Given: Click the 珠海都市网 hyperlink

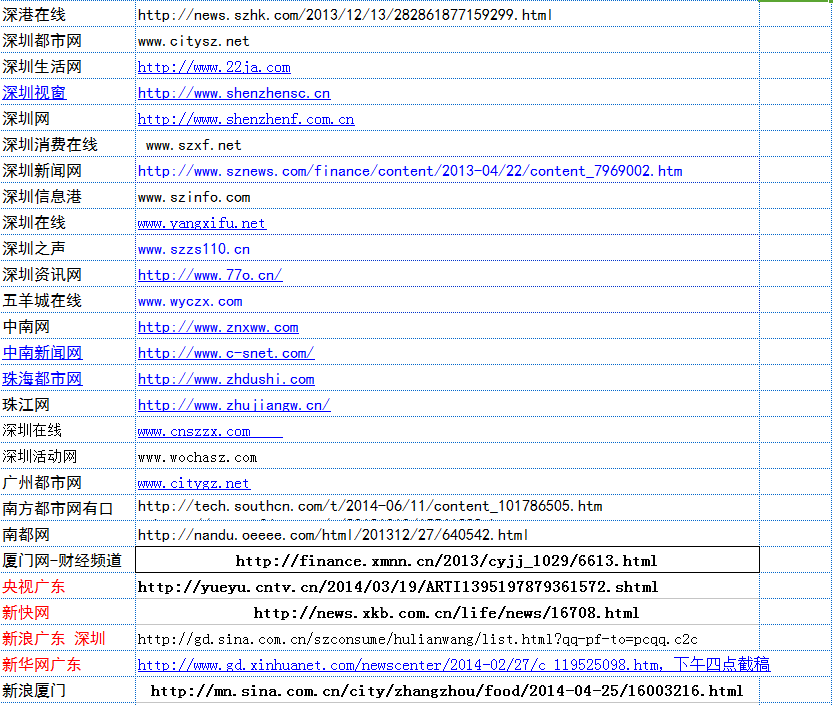Looking at the screenshot, I should click(x=42, y=379).
